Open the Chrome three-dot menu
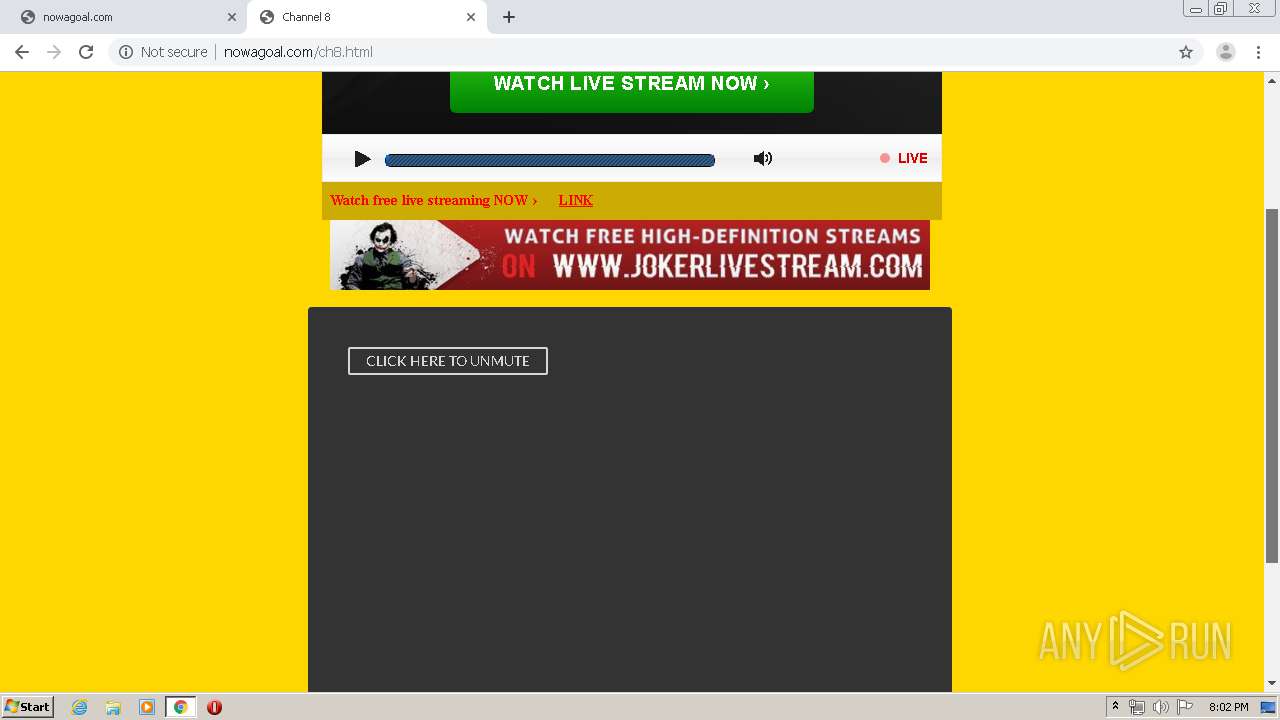The height and width of the screenshot is (720, 1280). click(1258, 52)
